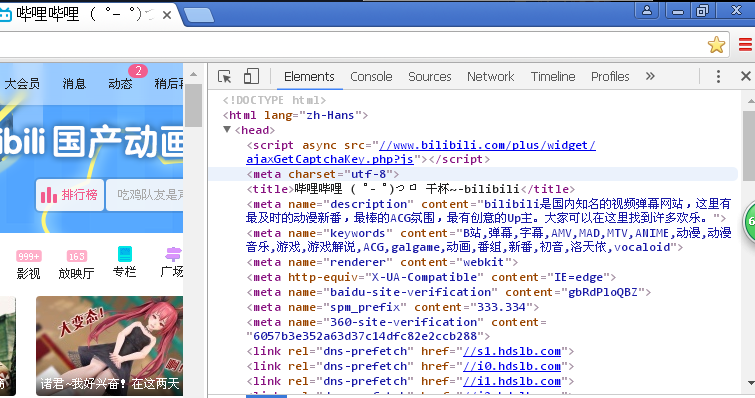Open 大会员 in bilibili navigation
The width and height of the screenshot is (755, 398).
(x=22, y=84)
